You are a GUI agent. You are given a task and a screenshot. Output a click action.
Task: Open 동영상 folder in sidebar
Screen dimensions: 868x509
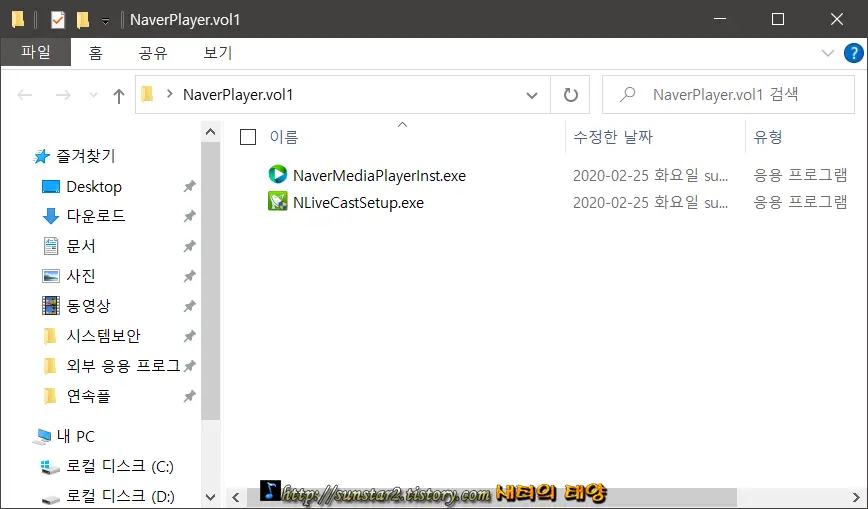click(88, 306)
